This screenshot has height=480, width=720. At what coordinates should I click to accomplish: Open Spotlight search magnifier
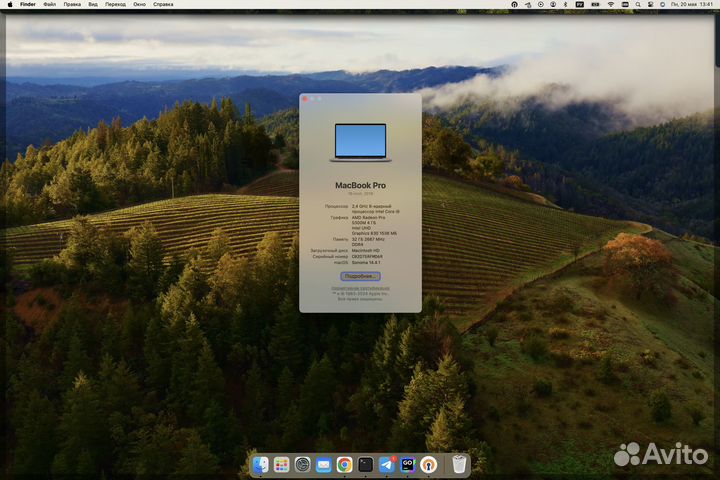(638, 4)
